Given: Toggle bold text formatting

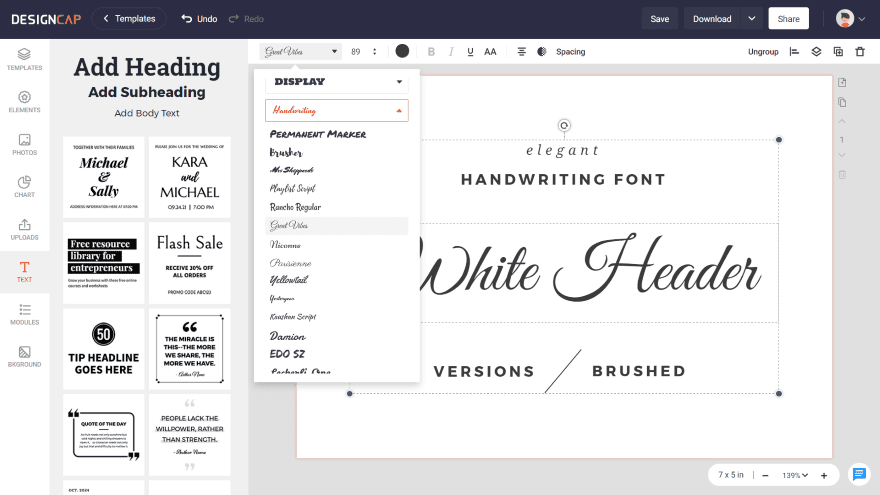Looking at the screenshot, I should coord(431,51).
